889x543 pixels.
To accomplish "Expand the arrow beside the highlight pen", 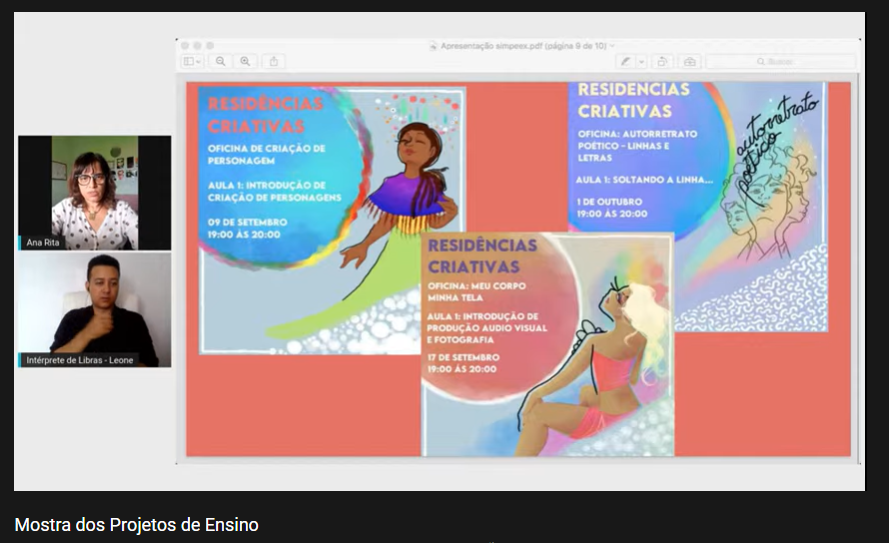I will (642, 61).
